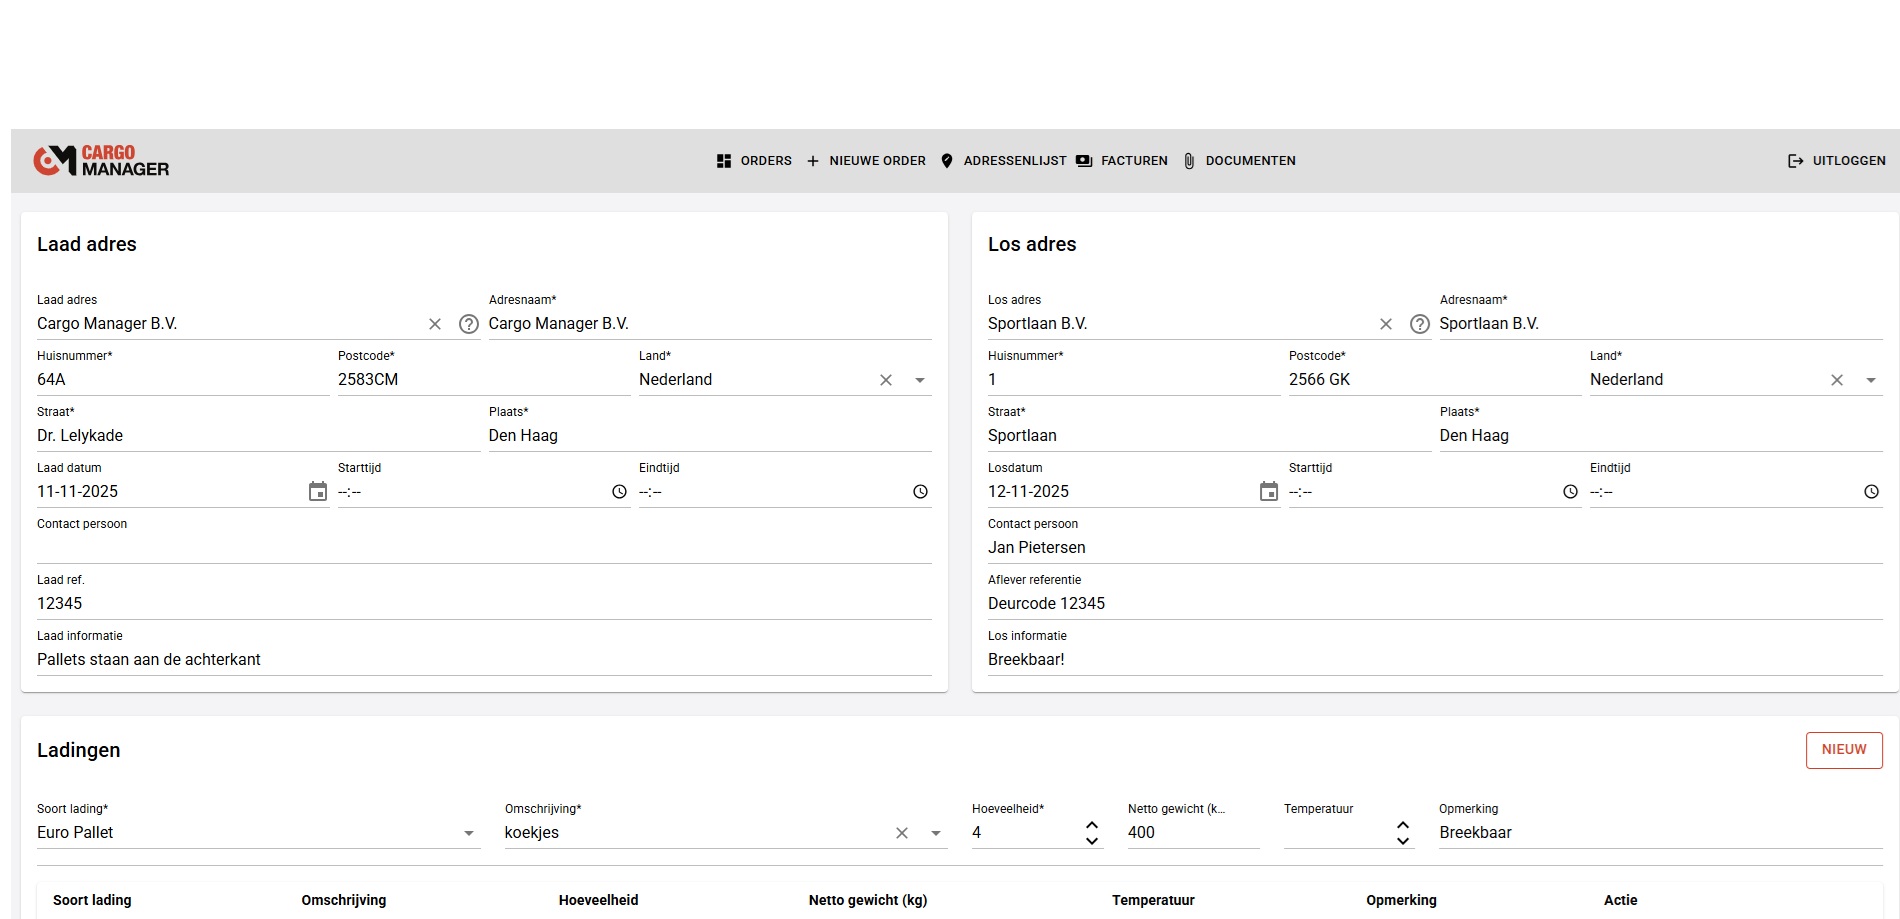This screenshot has height=919, width=1900.
Task: Click the Cargo Manager logo
Action: point(101,161)
